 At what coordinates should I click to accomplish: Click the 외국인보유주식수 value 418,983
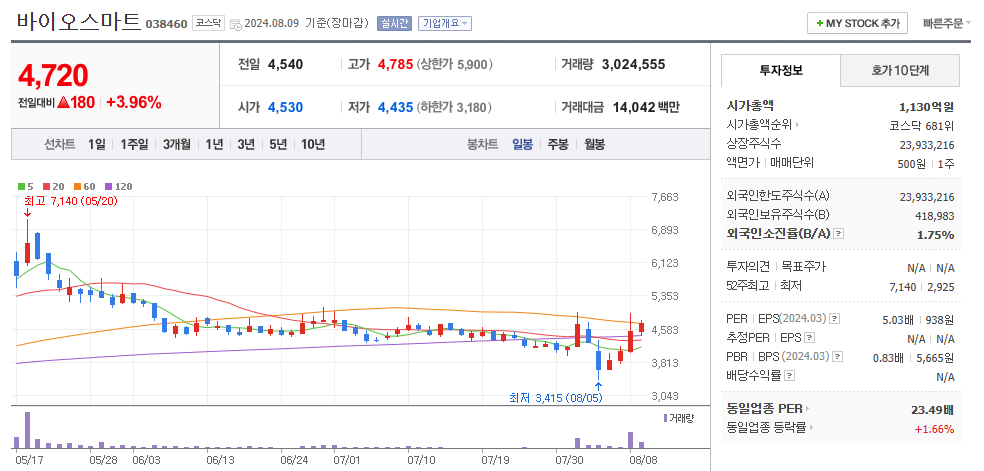(935, 216)
